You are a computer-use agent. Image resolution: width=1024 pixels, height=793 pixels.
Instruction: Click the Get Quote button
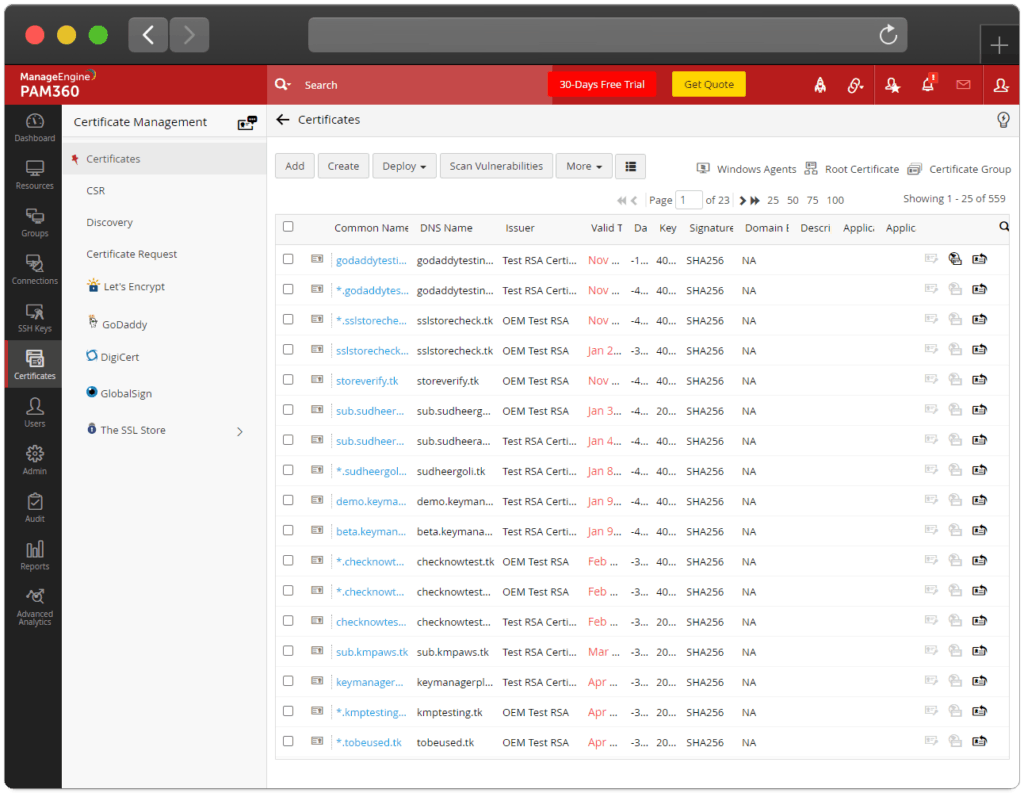709,84
